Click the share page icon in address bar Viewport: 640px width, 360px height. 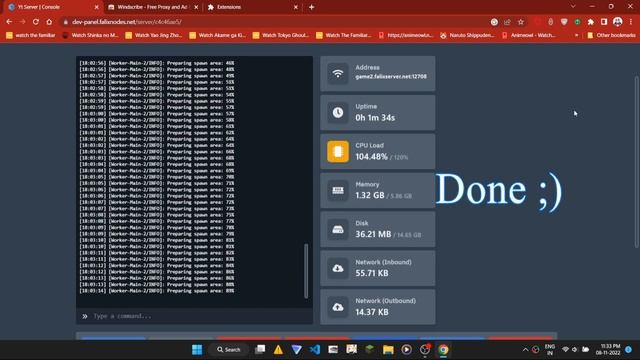[x=507, y=22]
